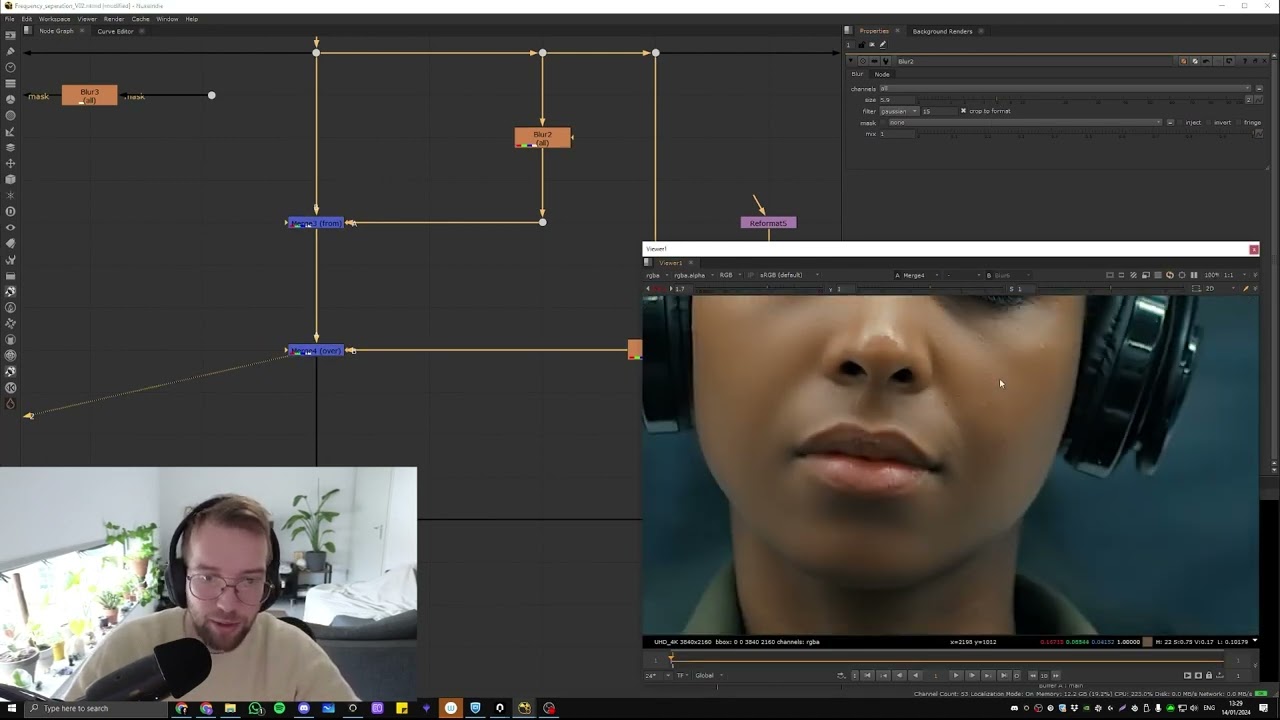Open Spotify from the taskbar

click(279, 708)
